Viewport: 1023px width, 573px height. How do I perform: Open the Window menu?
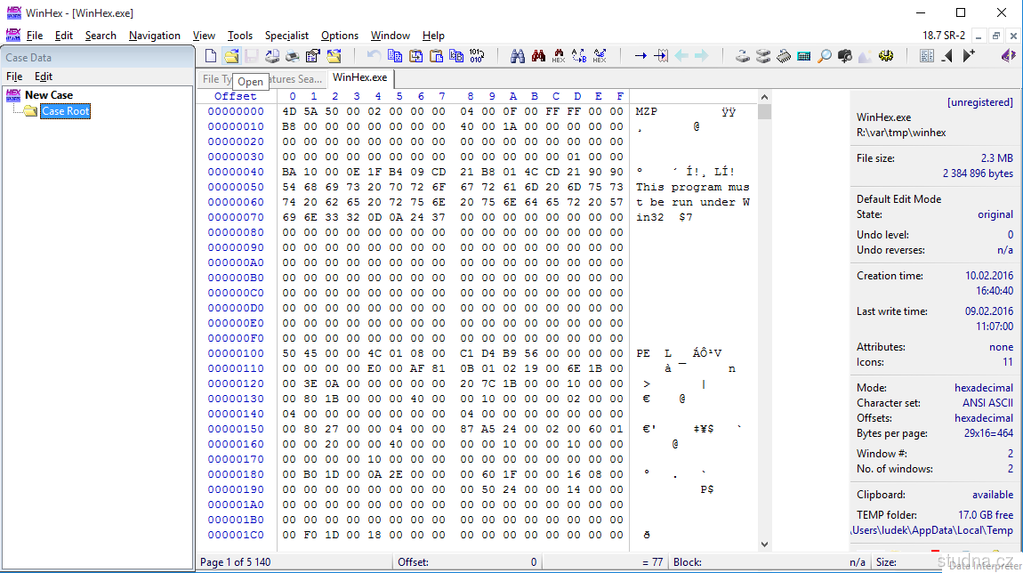coord(390,35)
